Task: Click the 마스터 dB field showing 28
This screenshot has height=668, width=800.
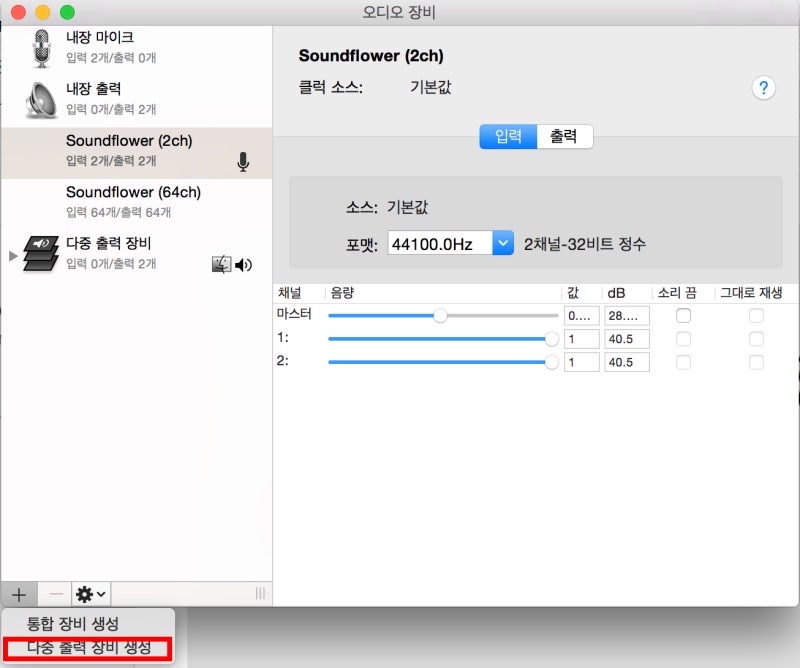Action: click(x=627, y=316)
